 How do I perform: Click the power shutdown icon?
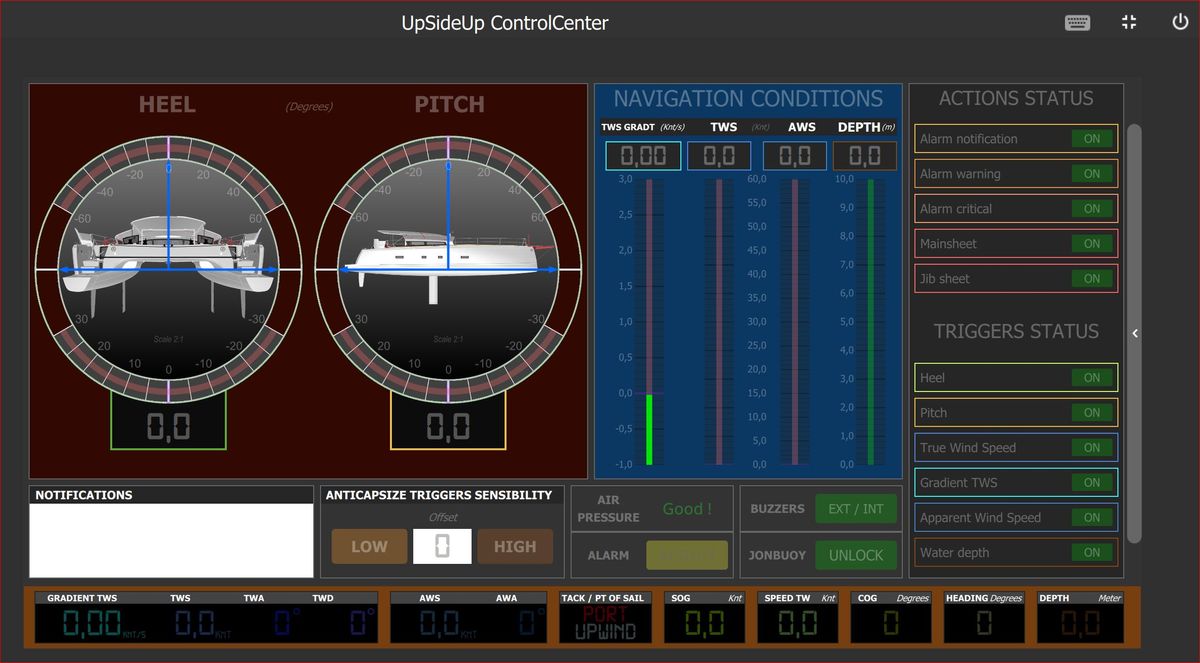point(1180,22)
